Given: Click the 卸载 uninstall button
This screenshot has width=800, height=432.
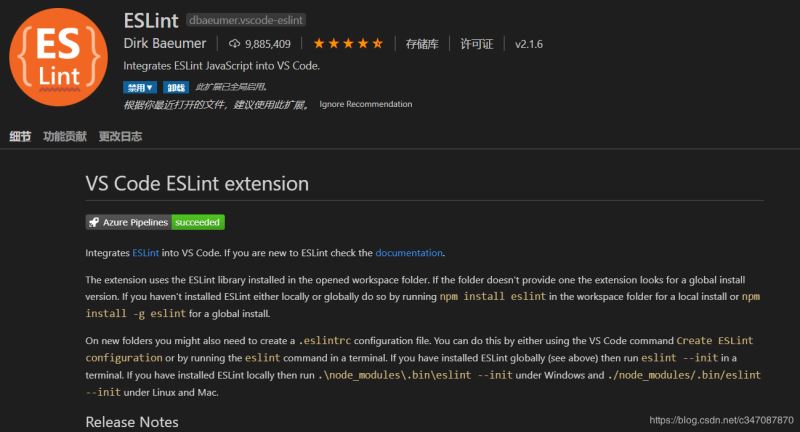Looking at the screenshot, I should pyautogui.click(x=176, y=88).
